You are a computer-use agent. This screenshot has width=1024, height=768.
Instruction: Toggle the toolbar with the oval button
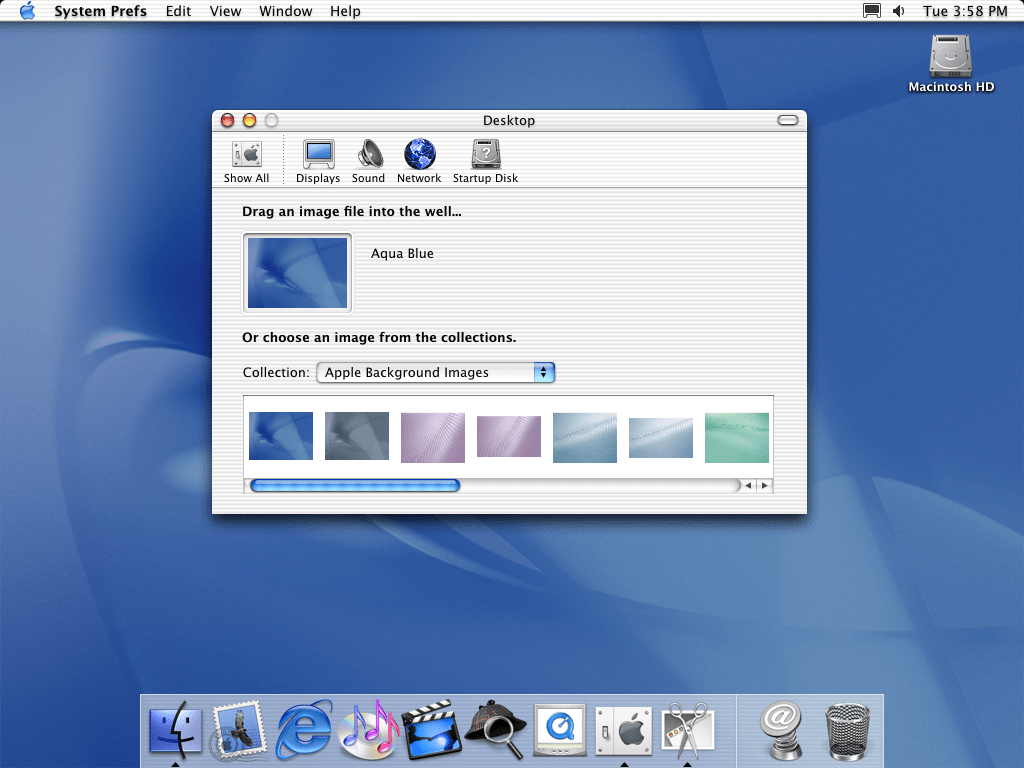point(788,120)
